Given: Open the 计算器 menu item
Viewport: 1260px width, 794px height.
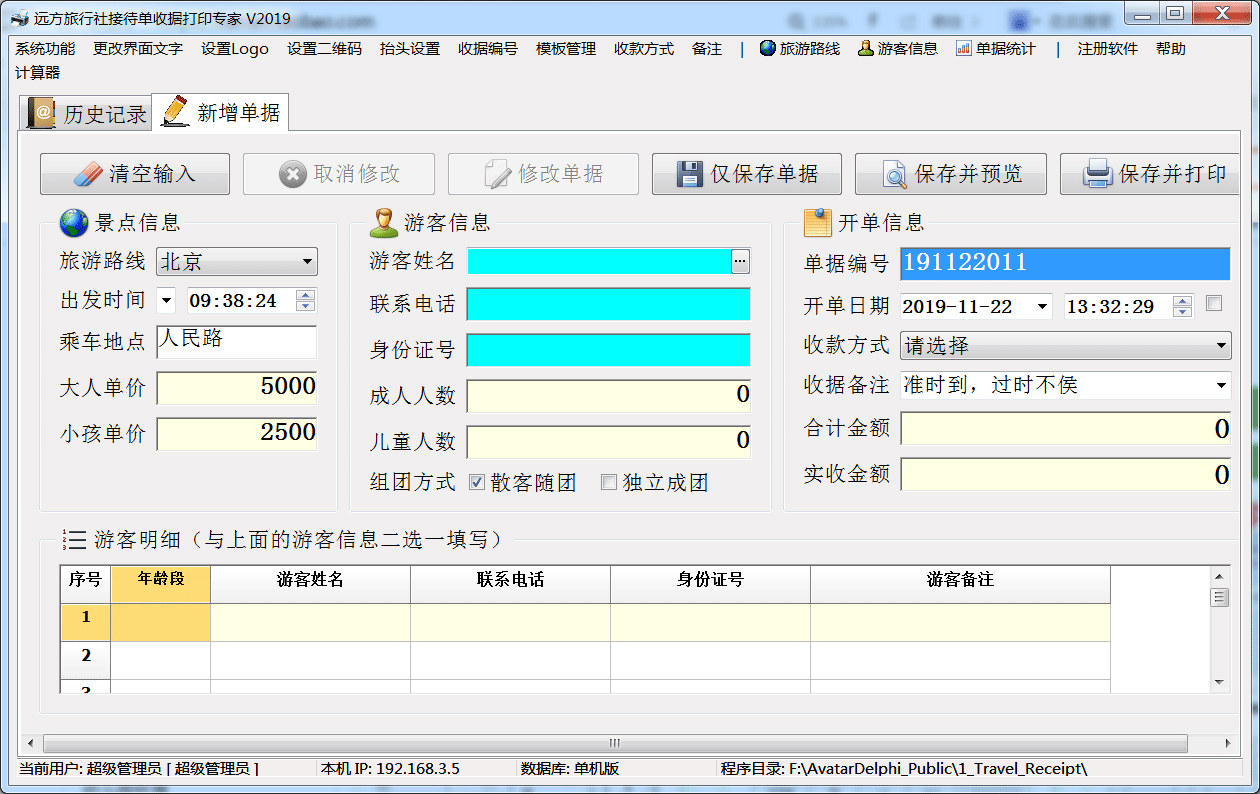Looking at the screenshot, I should [38, 72].
